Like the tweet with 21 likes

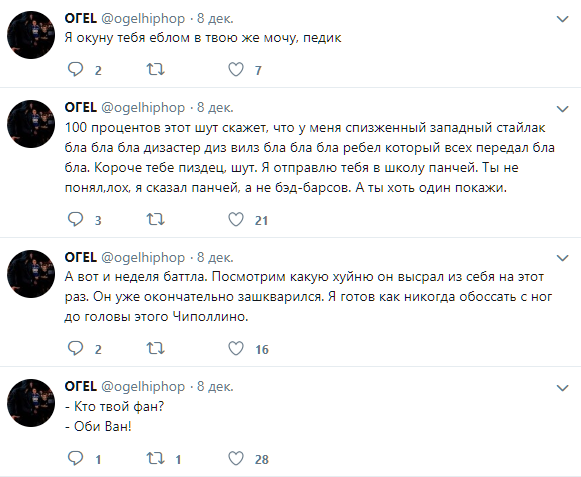pyautogui.click(x=236, y=219)
